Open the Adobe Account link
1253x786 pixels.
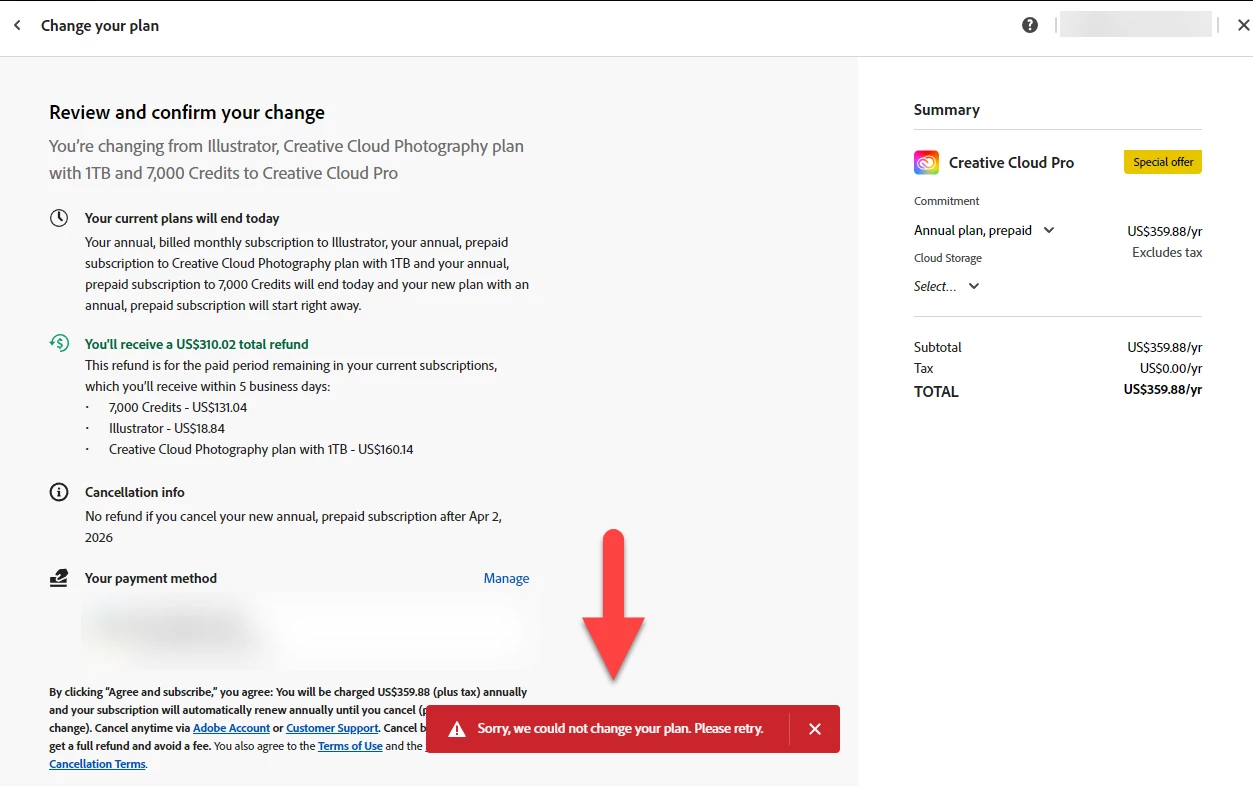(231, 728)
